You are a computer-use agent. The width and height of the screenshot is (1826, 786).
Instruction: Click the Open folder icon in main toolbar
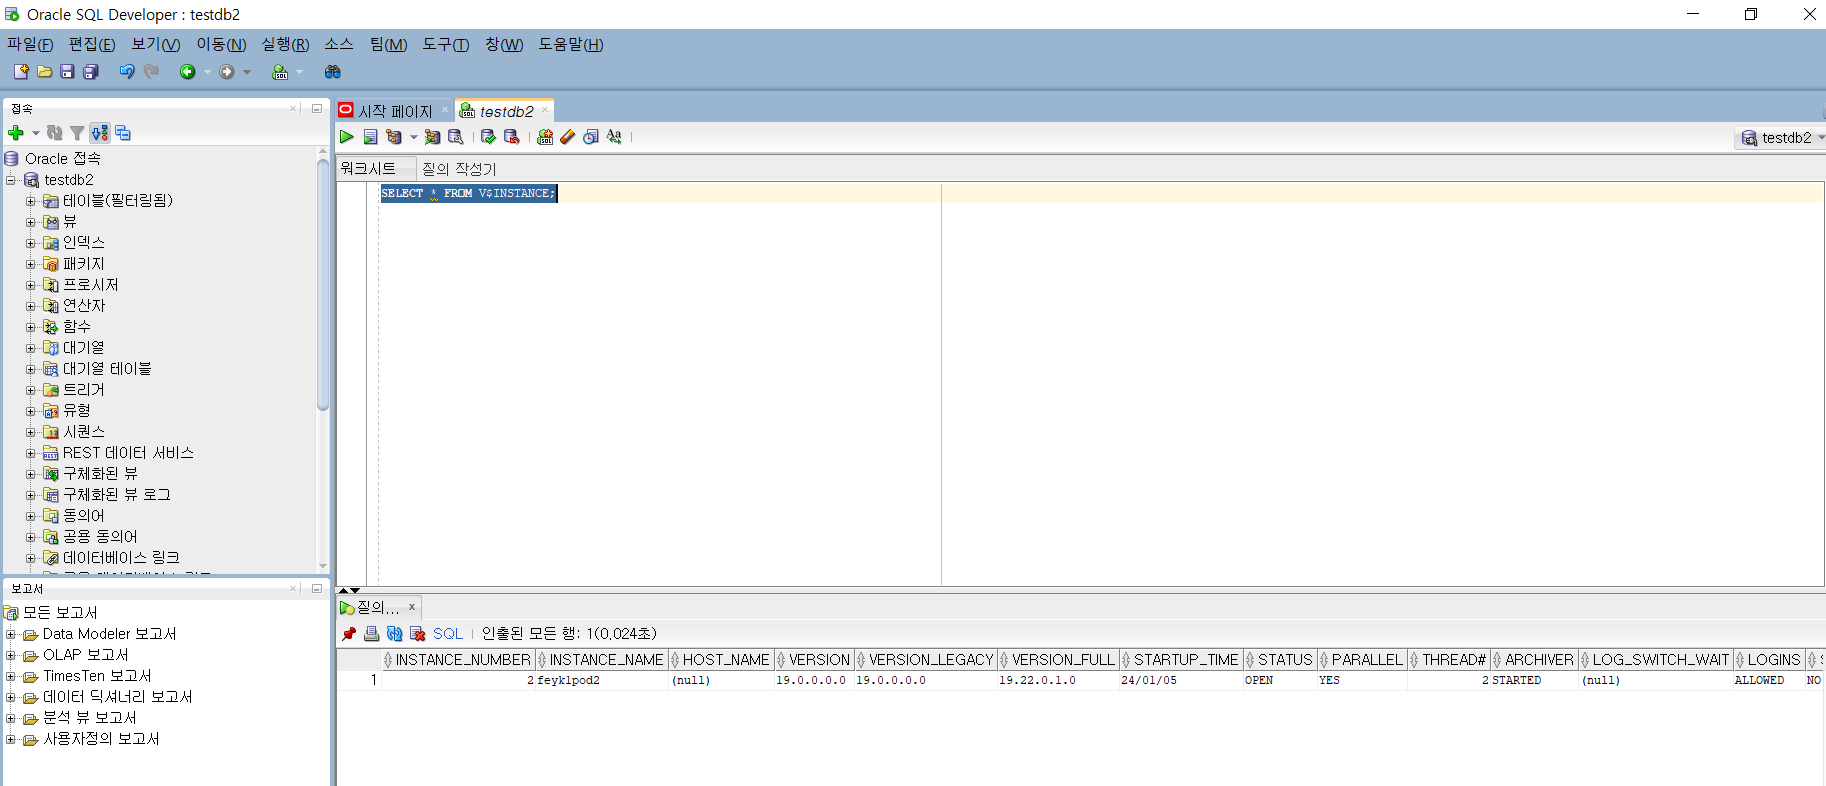coord(44,72)
